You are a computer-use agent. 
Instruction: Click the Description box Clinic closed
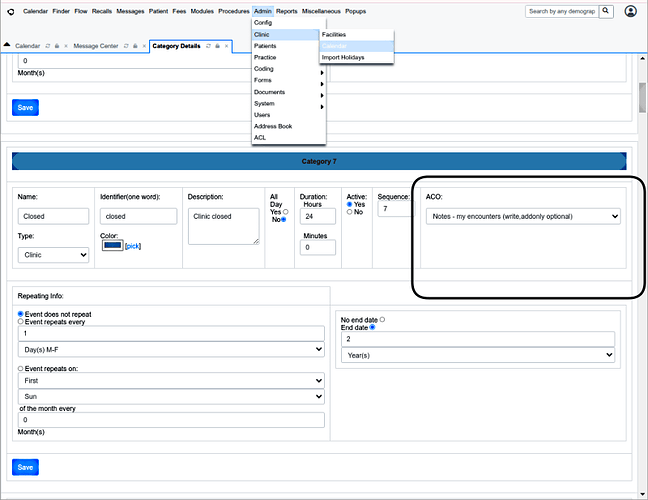[224, 226]
